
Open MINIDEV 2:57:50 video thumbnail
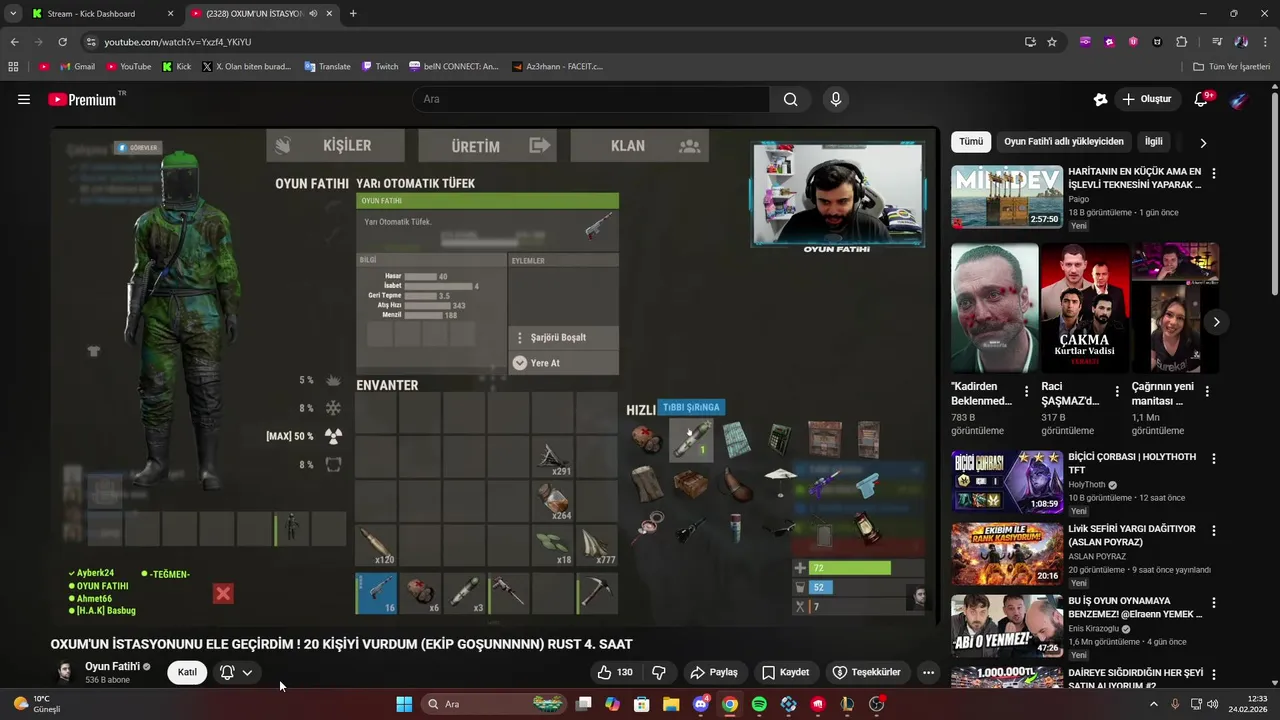click(x=1006, y=197)
